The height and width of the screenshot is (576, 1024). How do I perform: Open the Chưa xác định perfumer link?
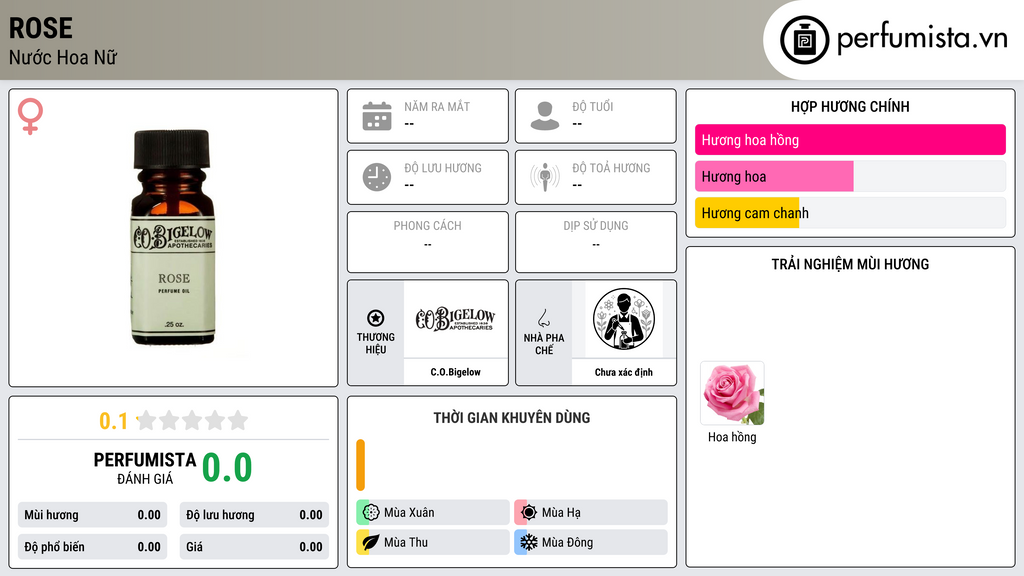pos(624,372)
